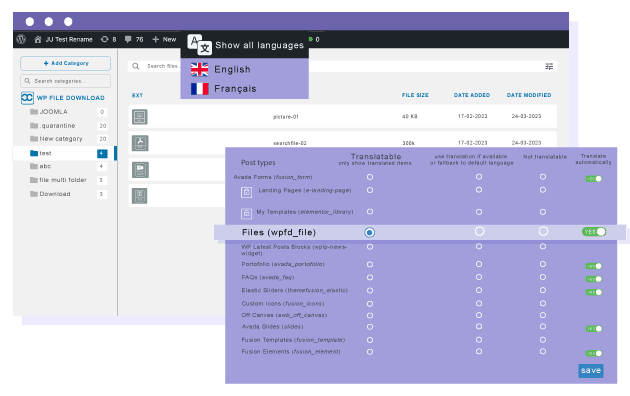This screenshot has width=630, height=396.
Task: Toggle automatic translation for FAQs
Action: 594,279
